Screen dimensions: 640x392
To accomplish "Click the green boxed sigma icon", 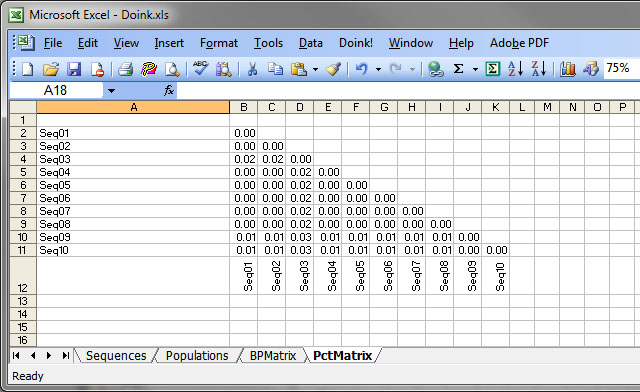I will point(493,69).
